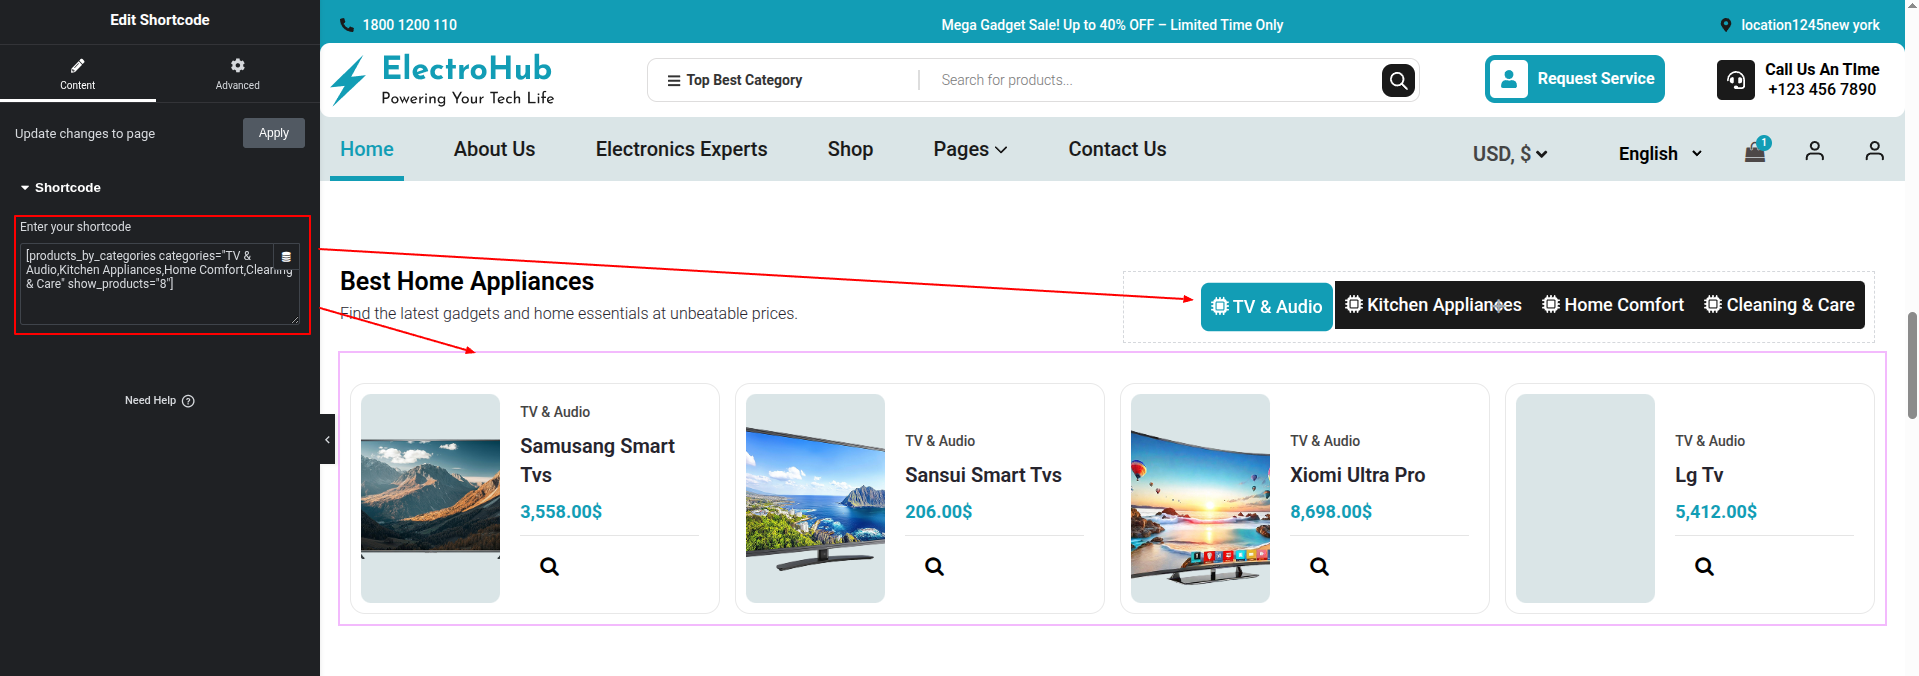Screen dimensions: 1919x676
Task: Switch to the Advanced tab
Action: point(237,73)
